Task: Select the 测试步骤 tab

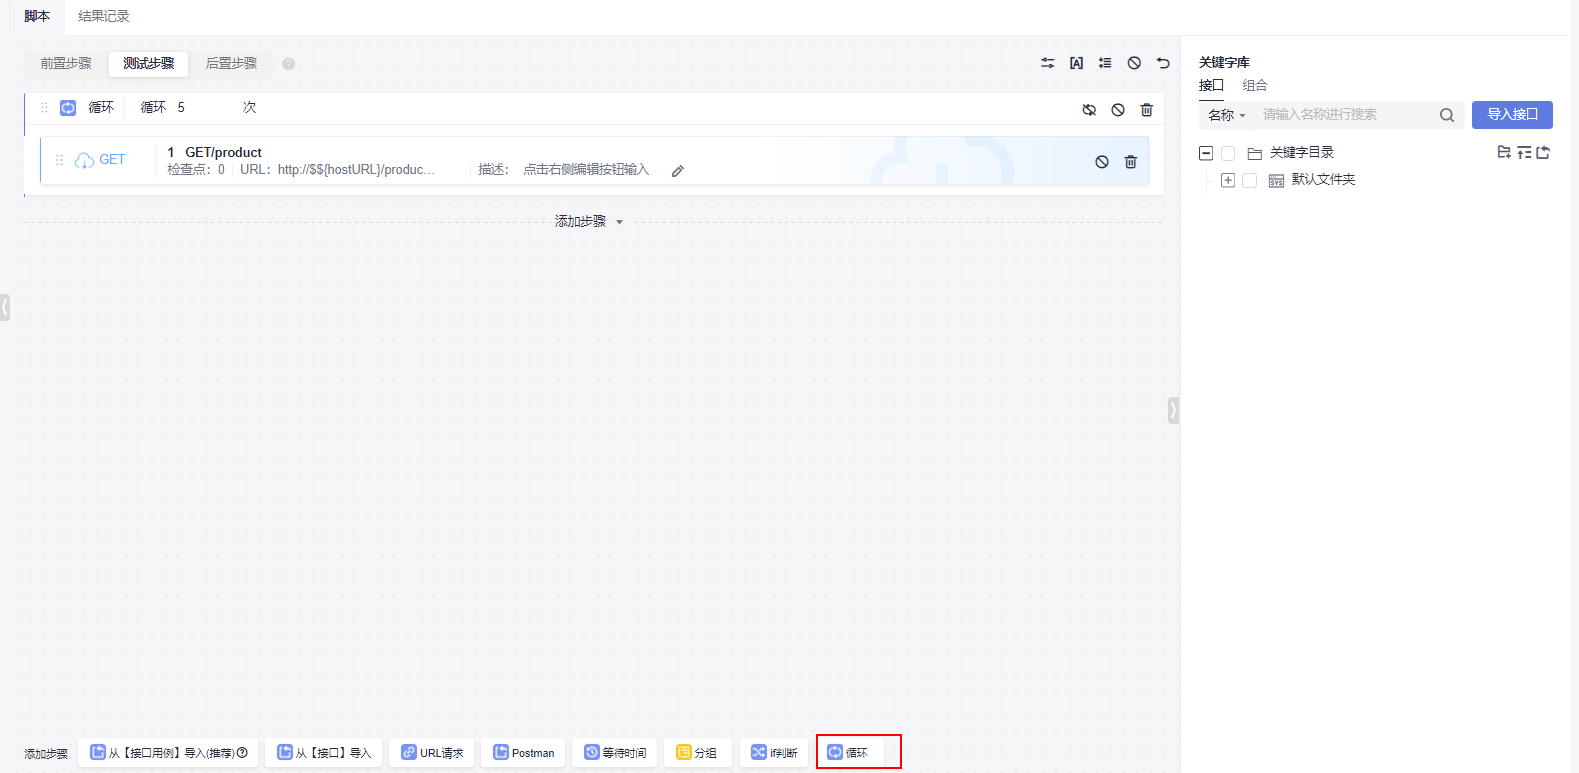Action: pos(149,64)
